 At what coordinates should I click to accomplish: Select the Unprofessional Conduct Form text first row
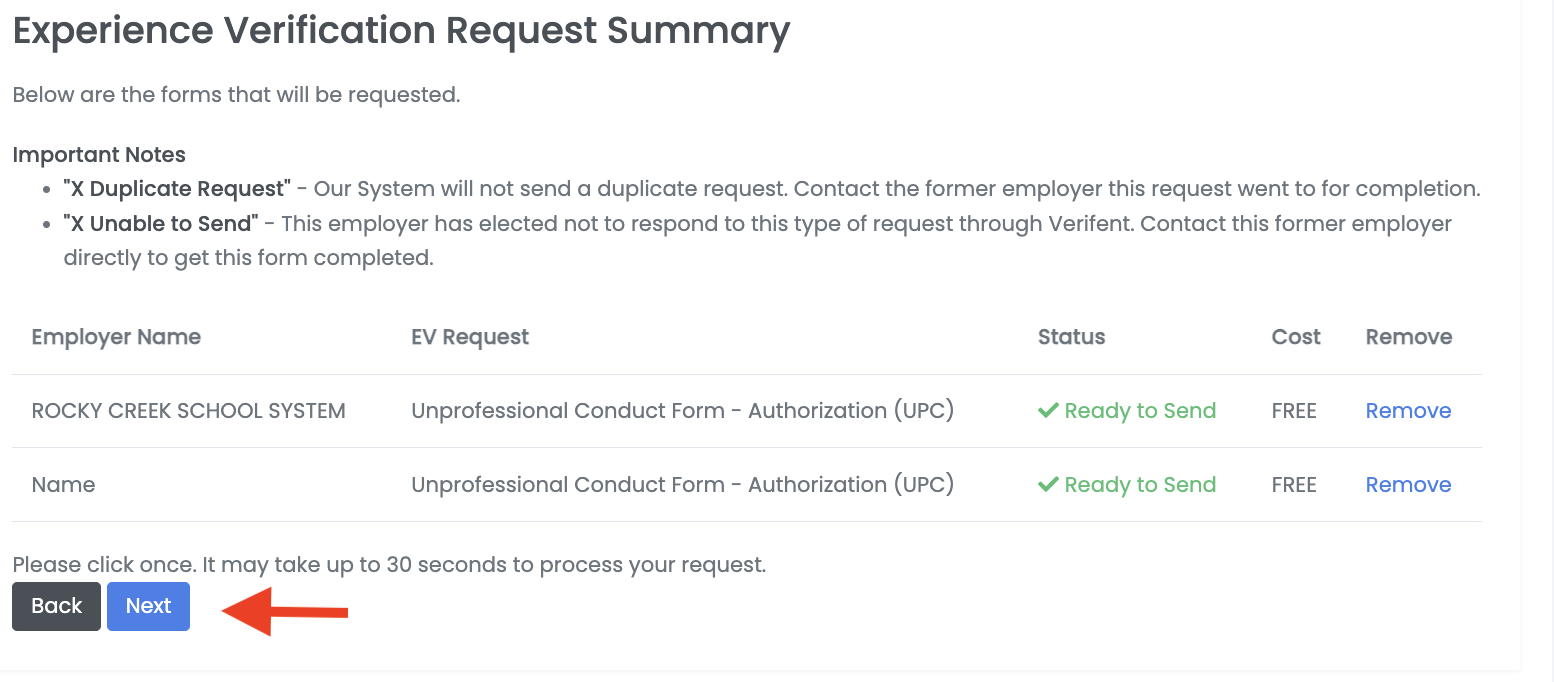682,410
